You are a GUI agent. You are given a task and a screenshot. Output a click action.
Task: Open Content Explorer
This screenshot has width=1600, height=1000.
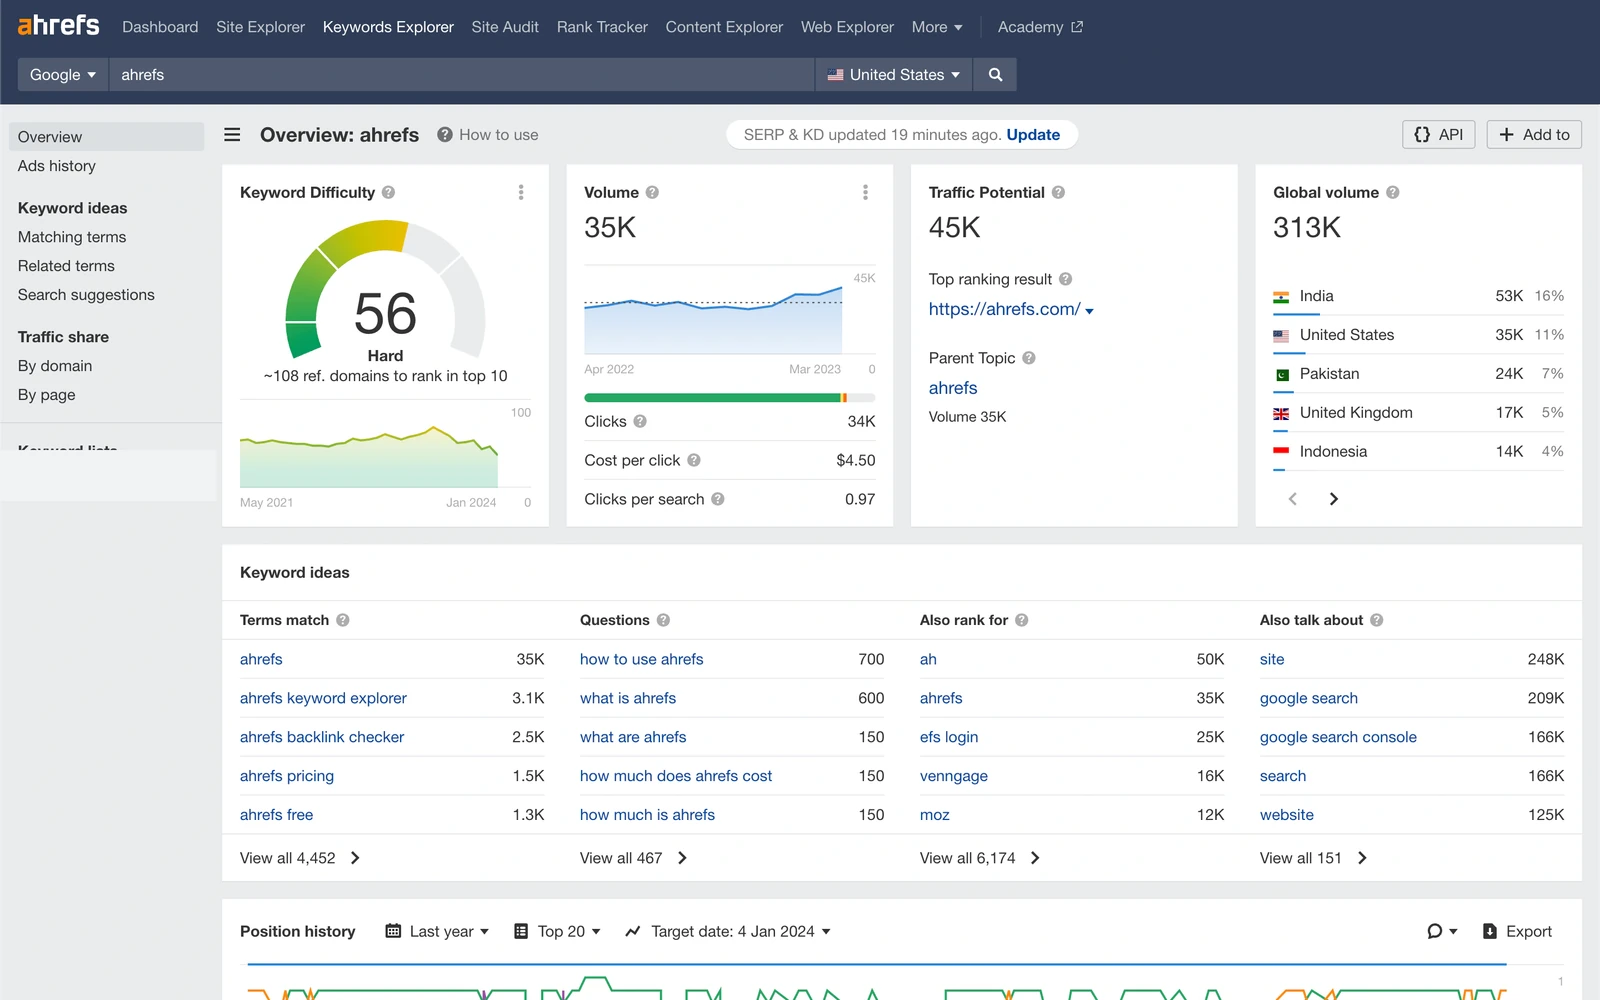[724, 27]
